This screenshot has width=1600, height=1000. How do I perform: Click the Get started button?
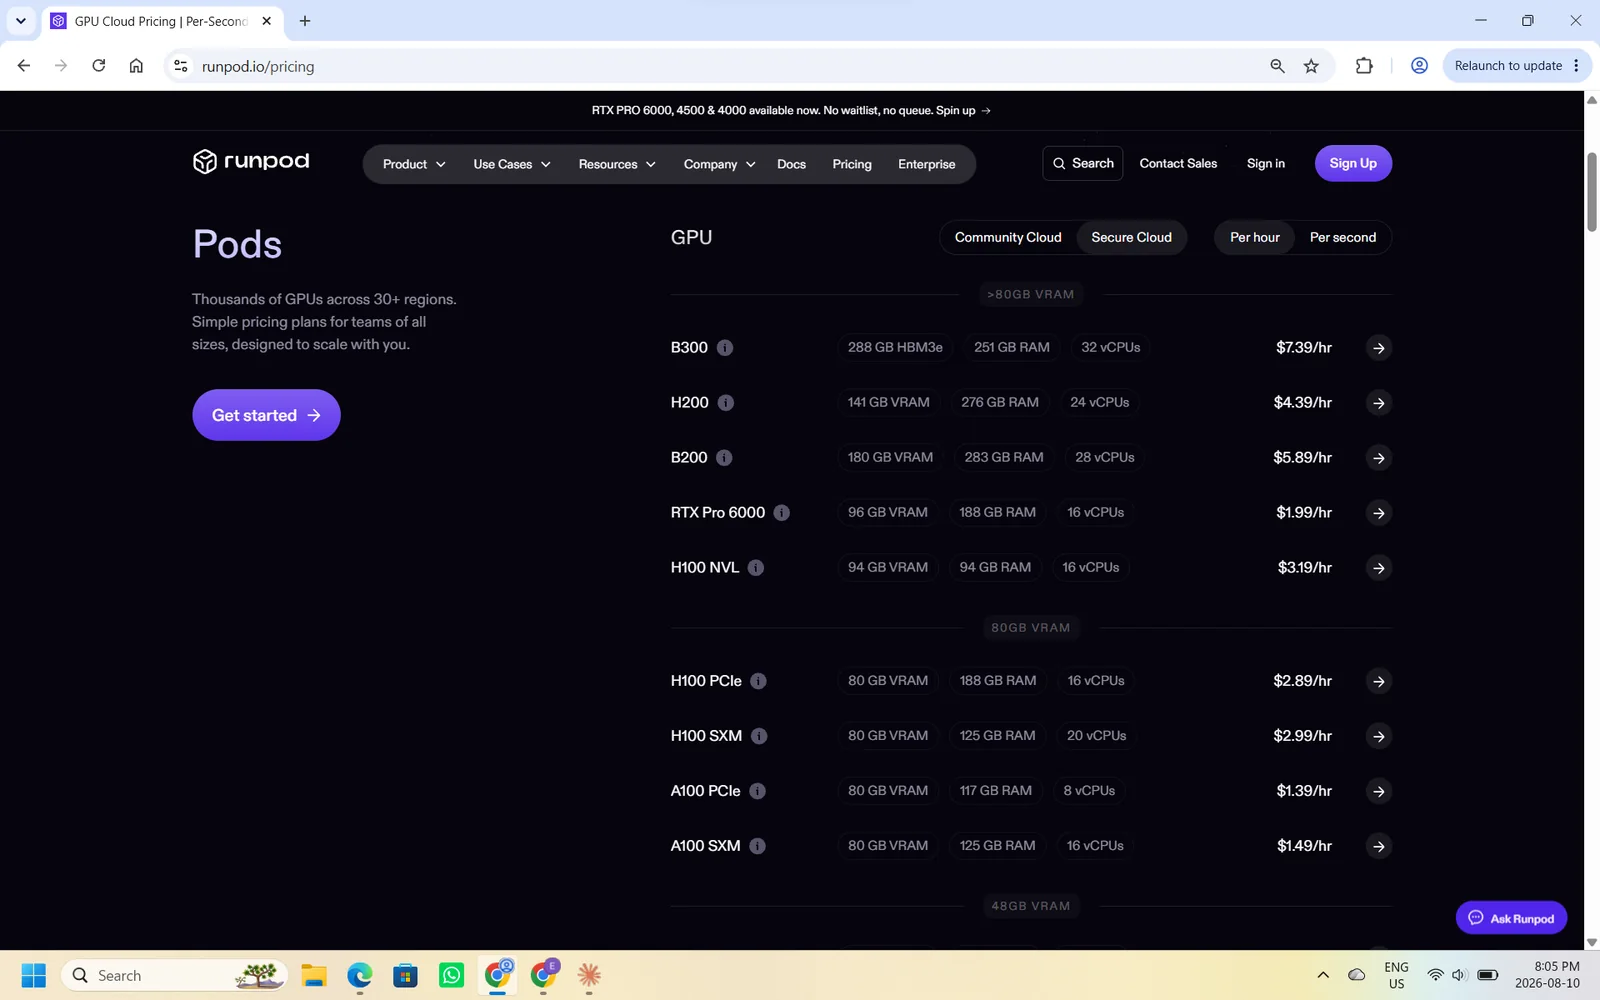[266, 415]
